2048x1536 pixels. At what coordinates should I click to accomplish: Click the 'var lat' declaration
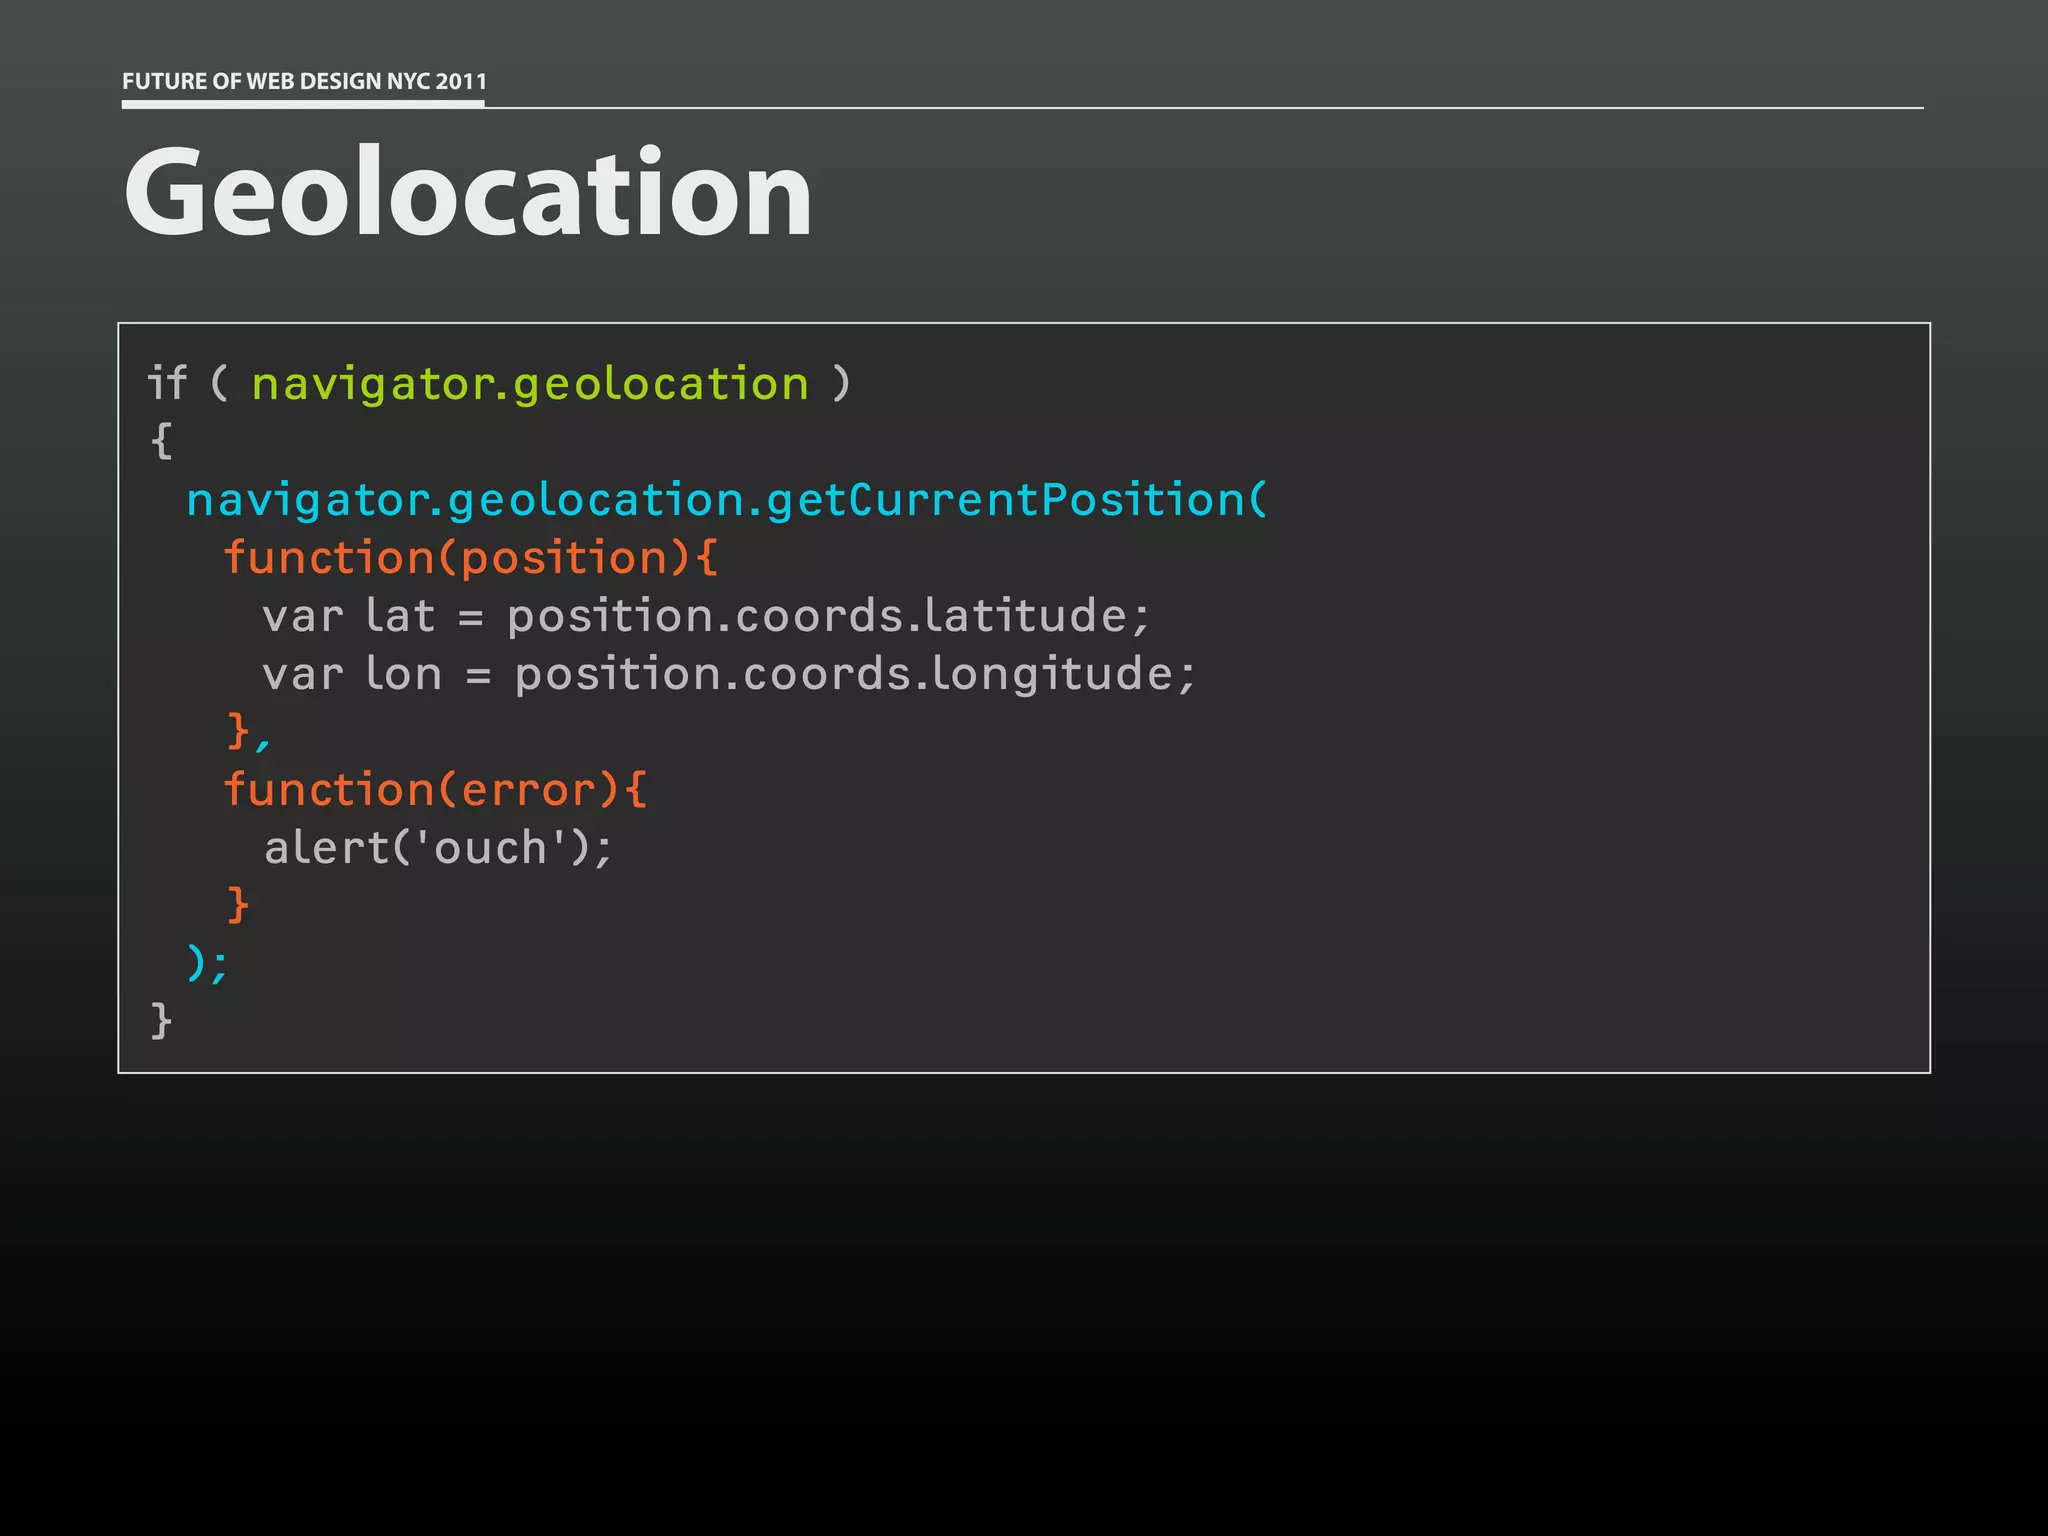pyautogui.click(x=349, y=616)
